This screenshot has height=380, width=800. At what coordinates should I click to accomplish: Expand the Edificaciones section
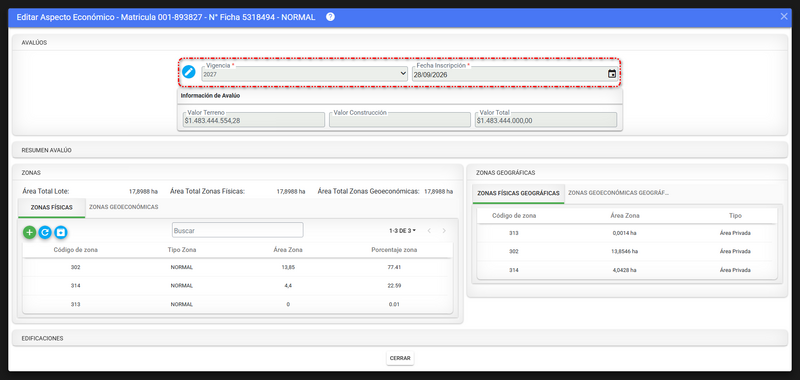coord(399,338)
